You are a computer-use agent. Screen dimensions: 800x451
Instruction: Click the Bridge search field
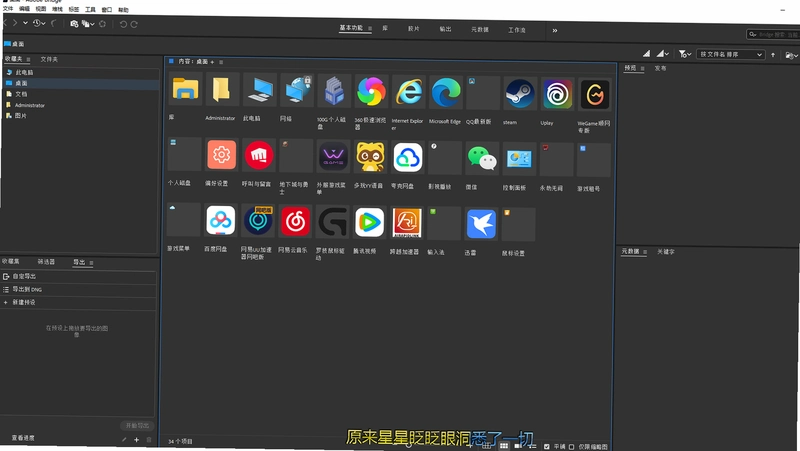click(x=773, y=35)
